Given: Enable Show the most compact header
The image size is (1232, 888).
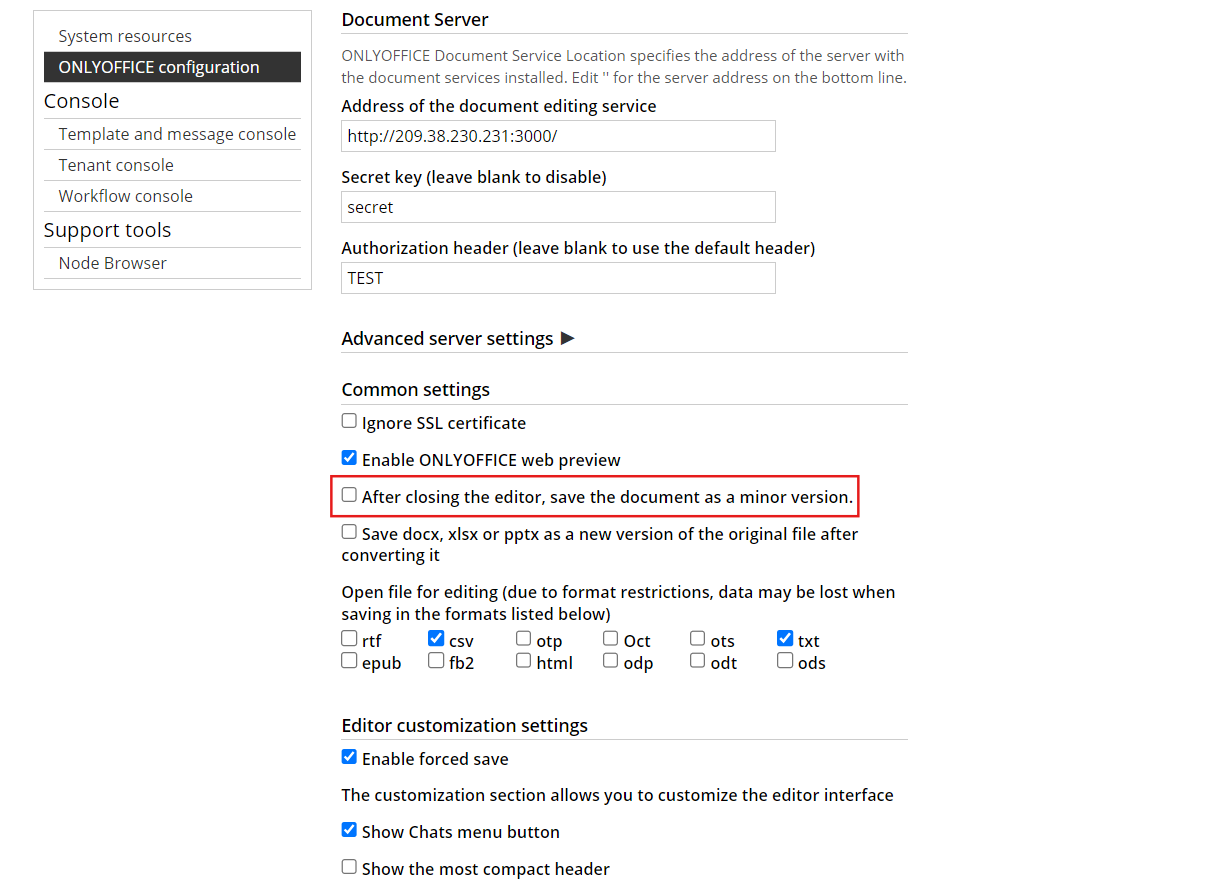Looking at the screenshot, I should [x=349, y=868].
